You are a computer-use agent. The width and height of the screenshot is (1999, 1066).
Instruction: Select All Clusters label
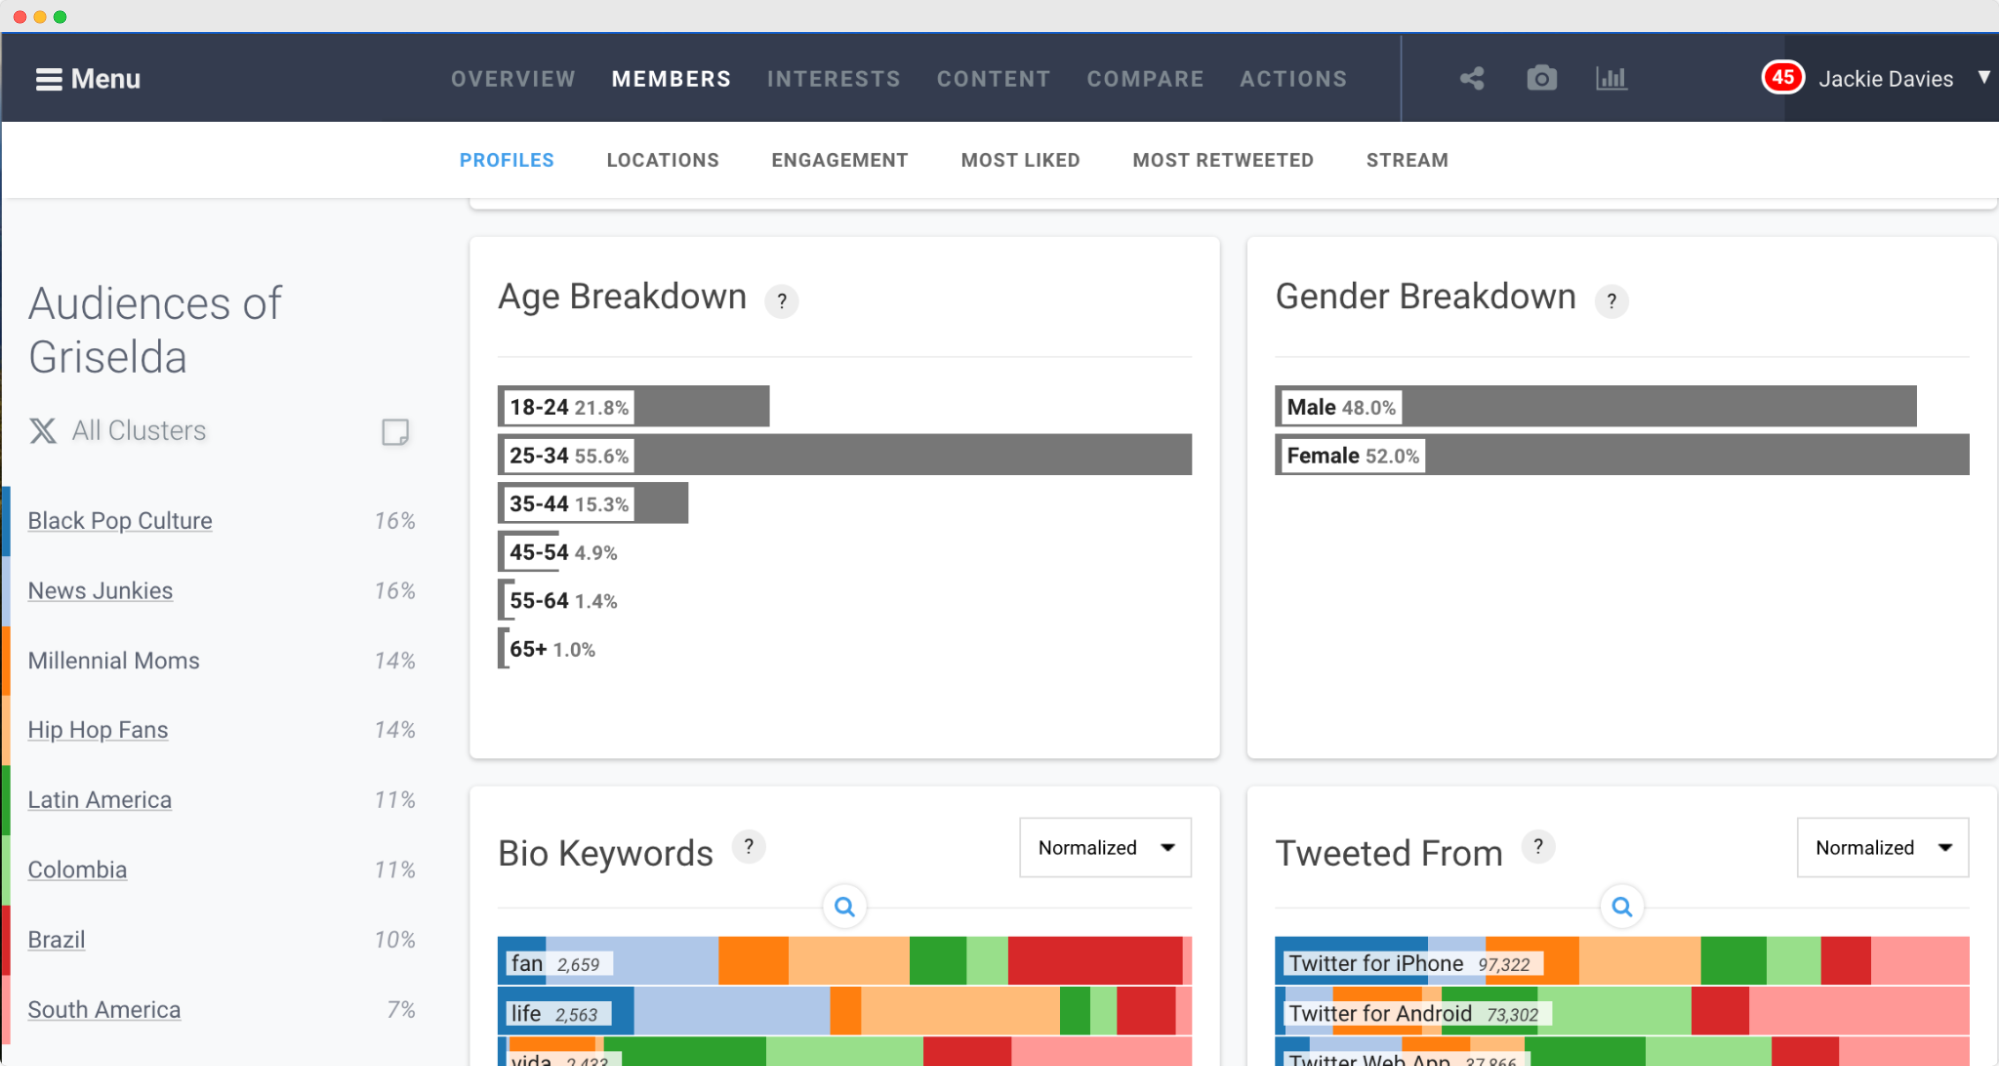[x=139, y=431]
